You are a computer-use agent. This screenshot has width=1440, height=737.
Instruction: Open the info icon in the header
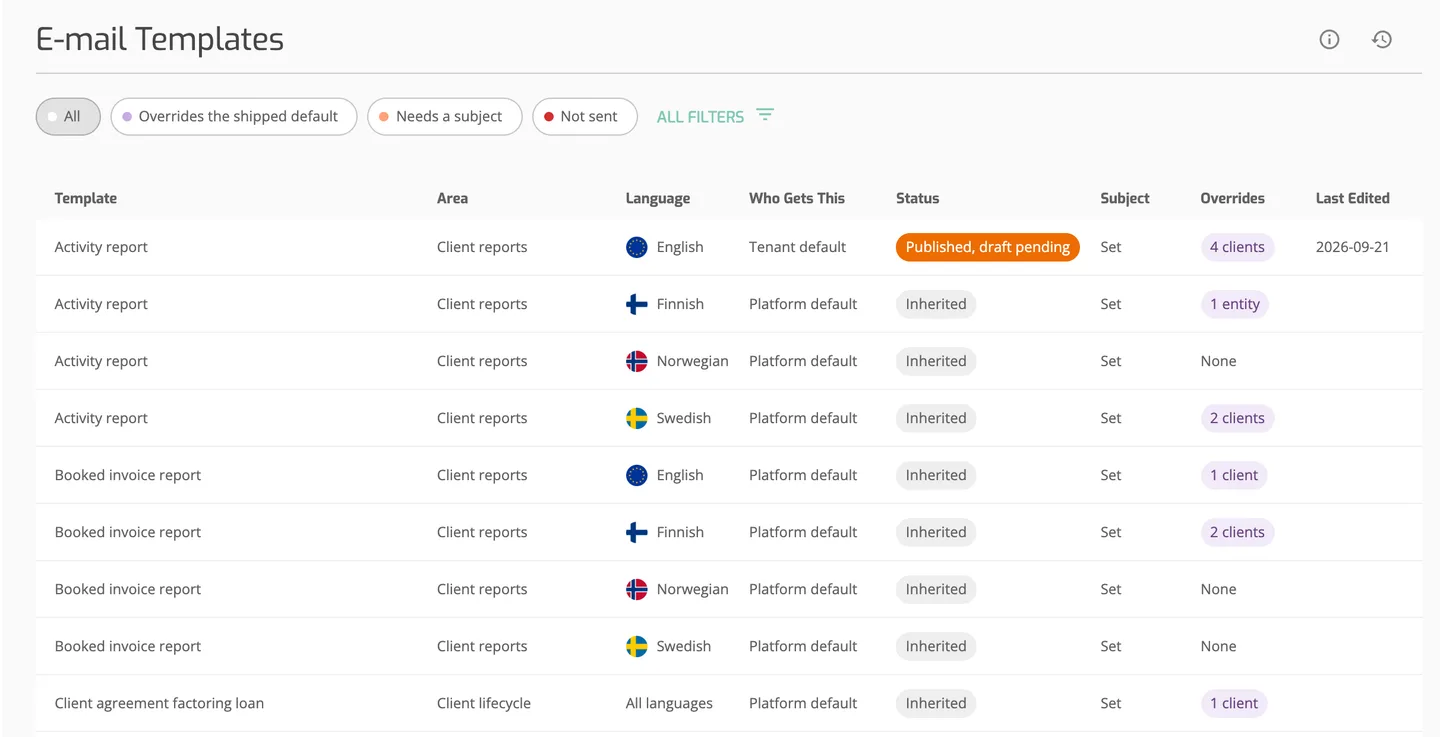pos(1329,40)
